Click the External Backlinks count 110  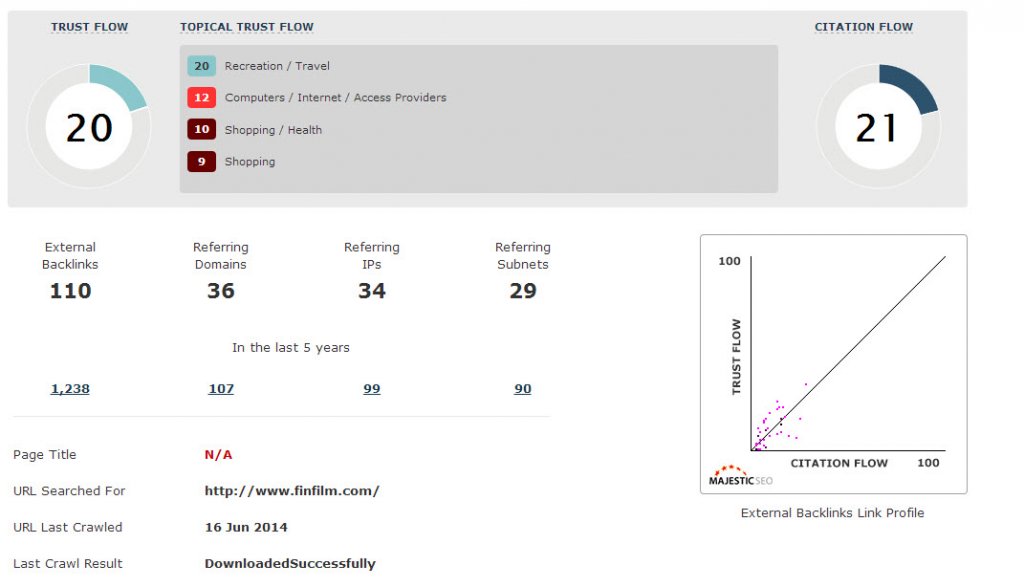[x=70, y=291]
